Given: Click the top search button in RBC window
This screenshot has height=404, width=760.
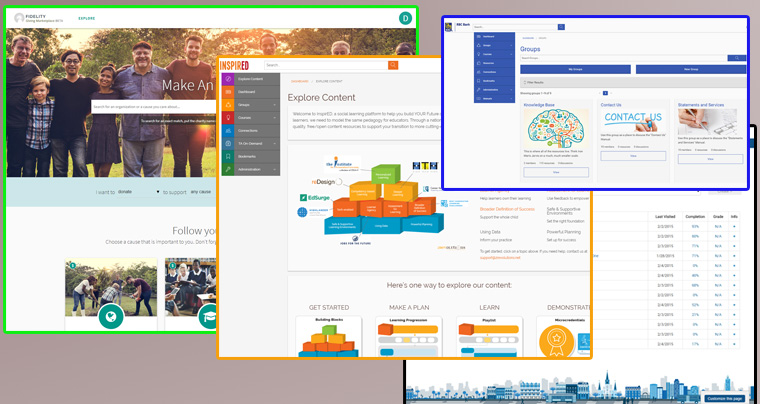Looking at the screenshot, I should click(561, 27).
